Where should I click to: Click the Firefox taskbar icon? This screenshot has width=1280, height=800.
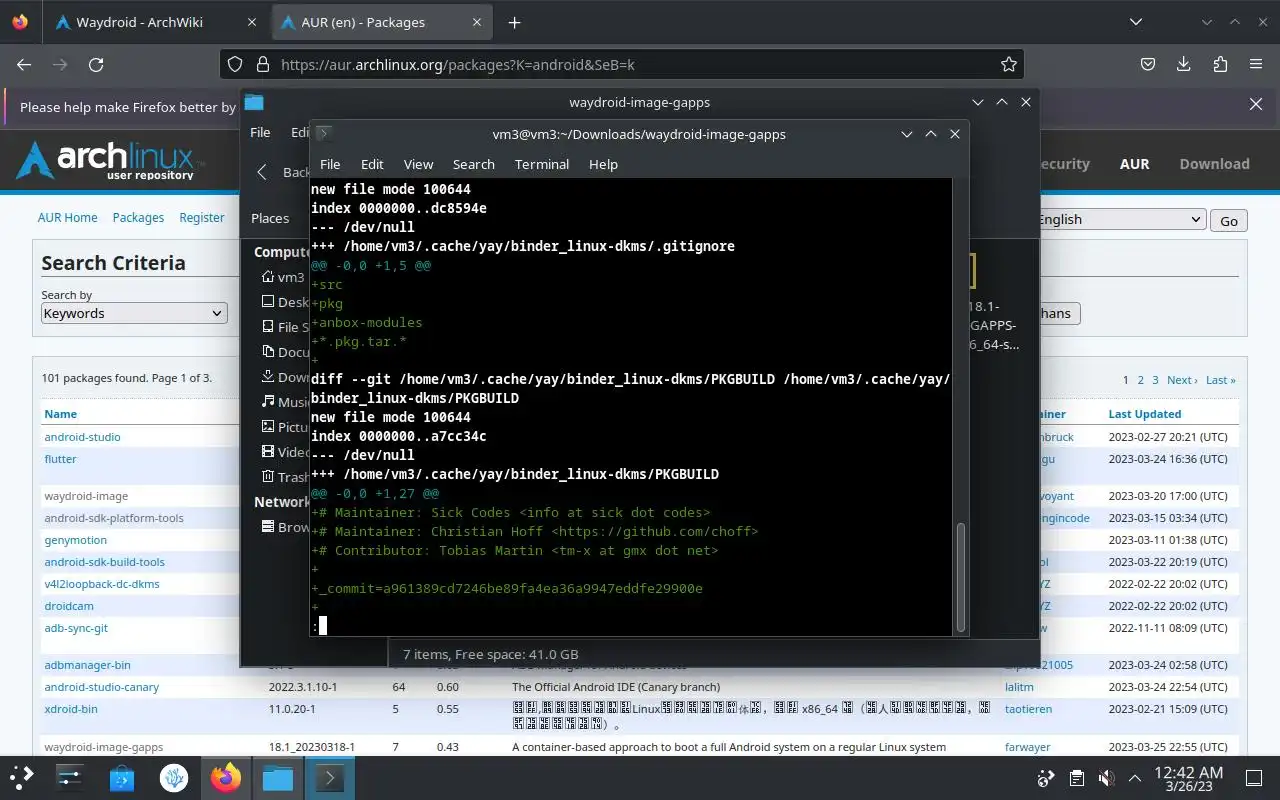[226, 777]
